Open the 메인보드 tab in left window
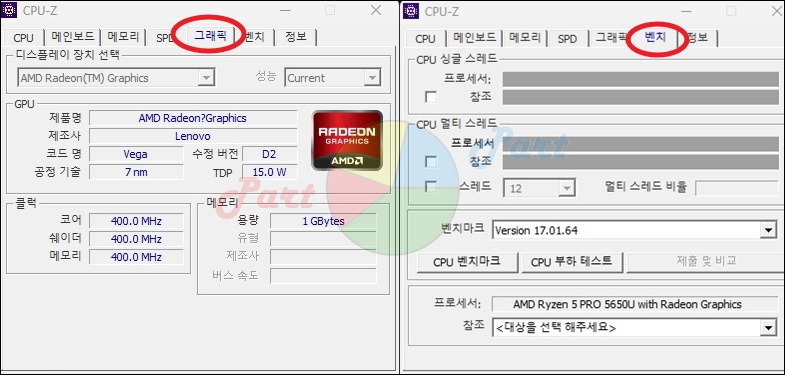785x375 pixels. coord(73,37)
